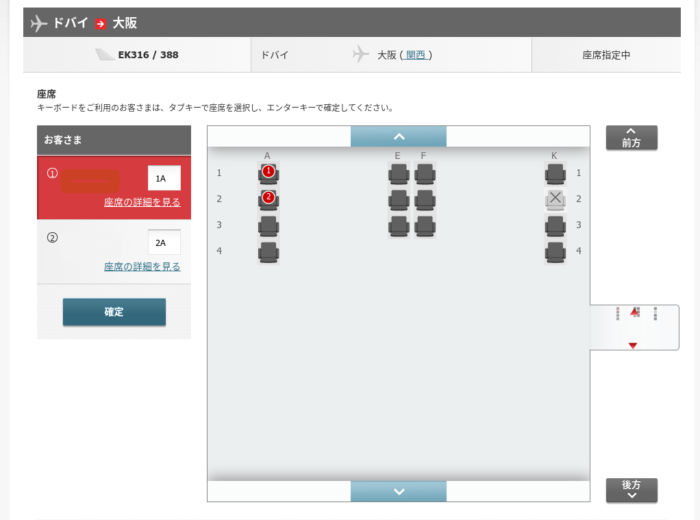Select seat 2E in the center block

tap(399, 200)
